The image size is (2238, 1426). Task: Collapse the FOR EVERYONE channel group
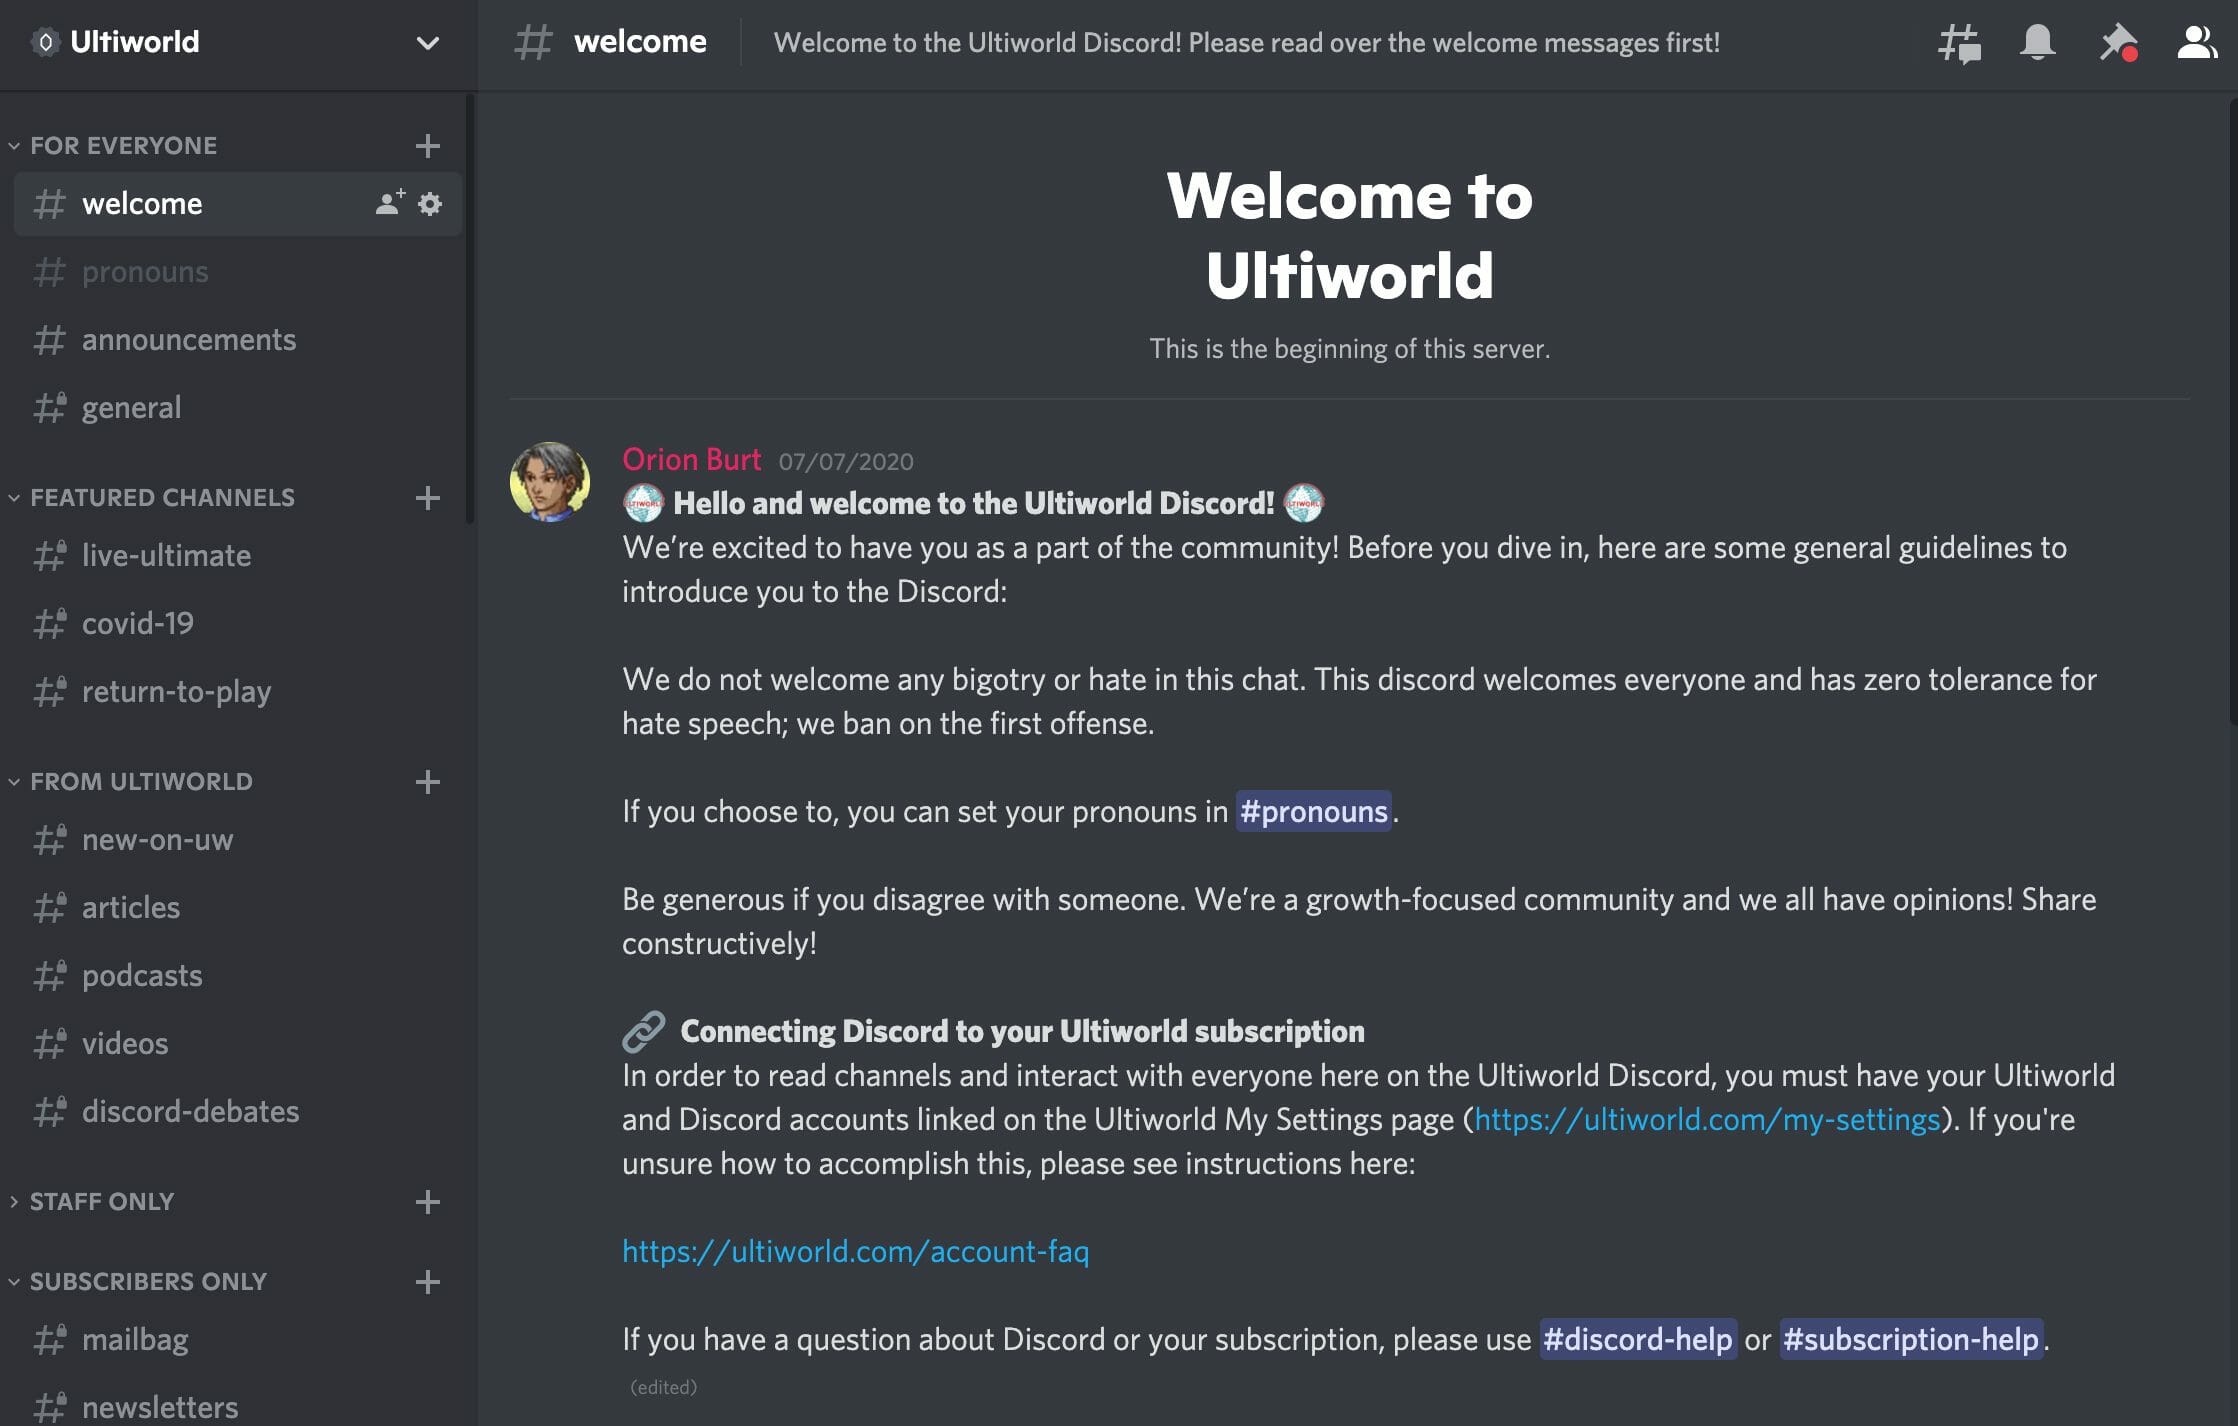click(x=15, y=144)
